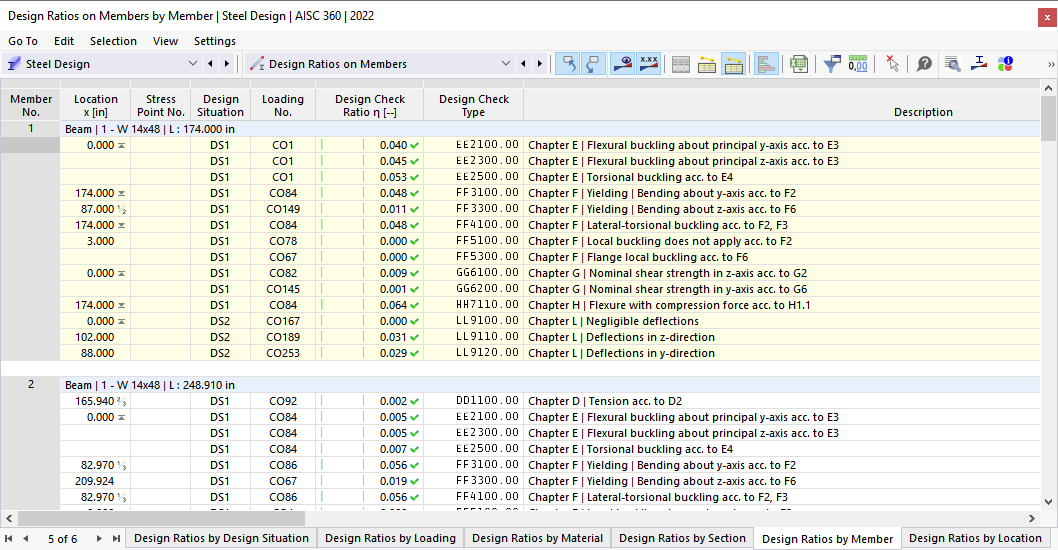This screenshot has width=1058, height=550.
Task: Click the colored circles info icon
Action: tap(1005, 64)
